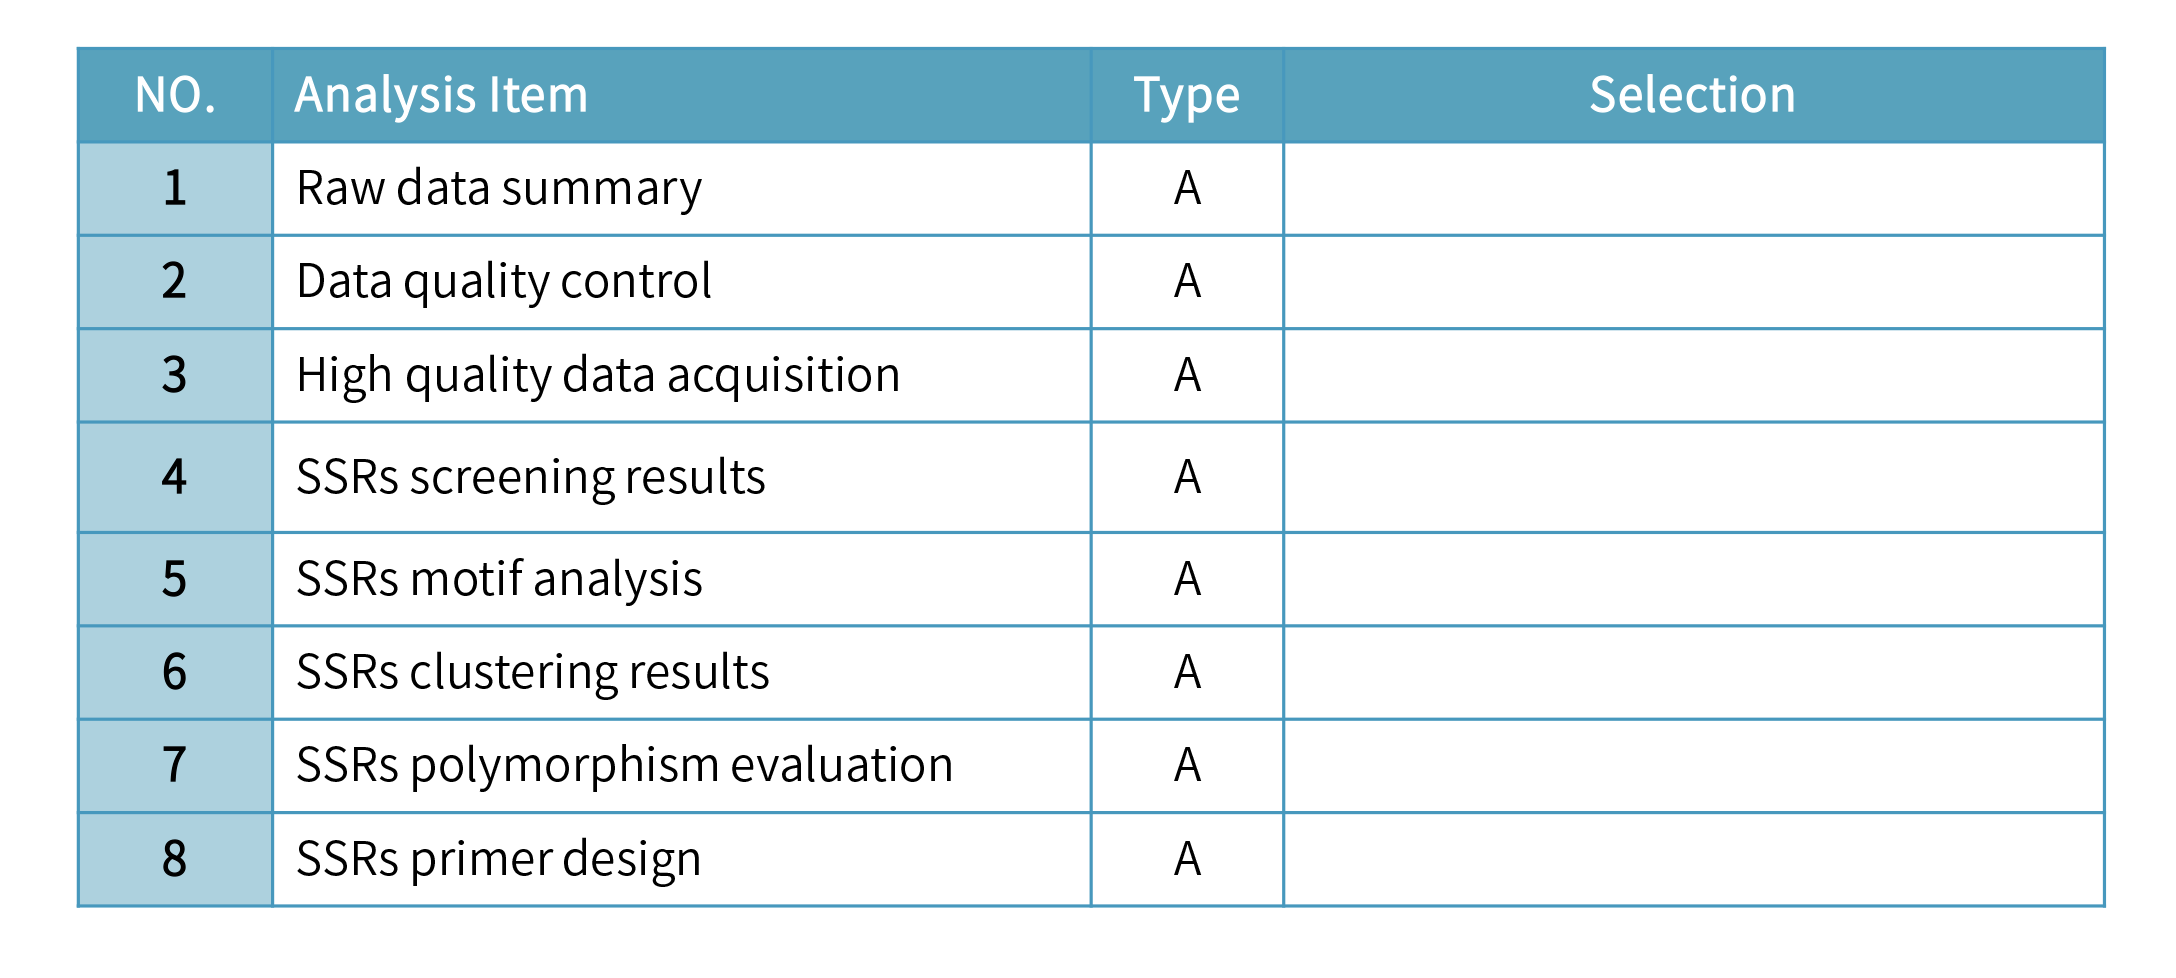Viewport: 2176px width, 978px height.
Task: Click the Selection cell for Data quality control
Action: click(1692, 282)
